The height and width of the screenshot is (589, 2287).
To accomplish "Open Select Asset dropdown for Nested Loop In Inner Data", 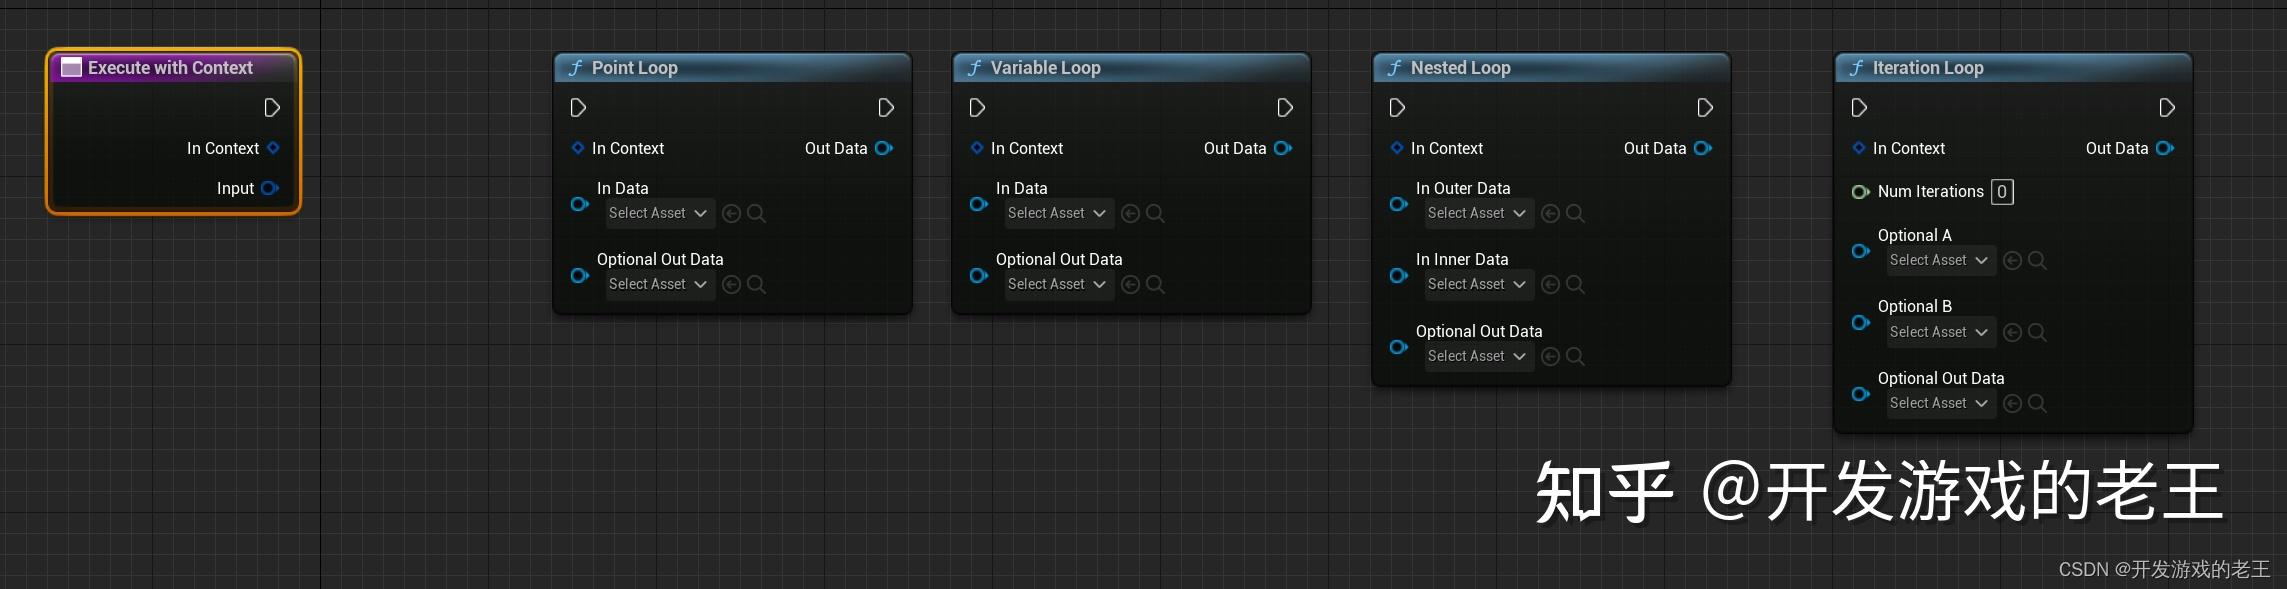I will [1477, 284].
